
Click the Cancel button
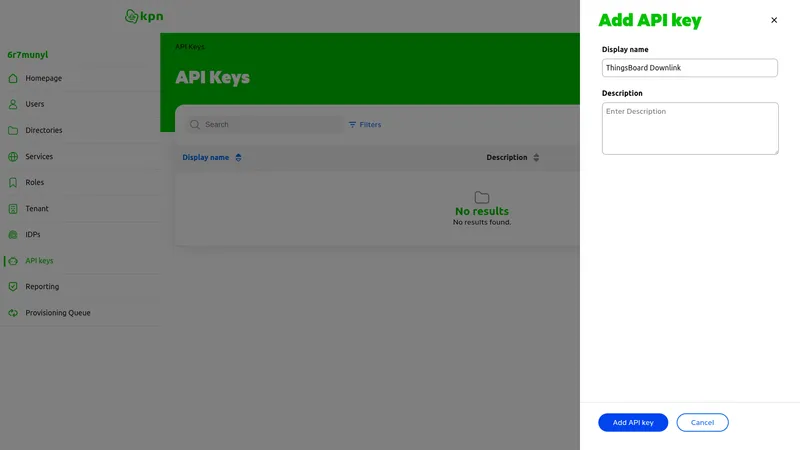click(x=702, y=422)
